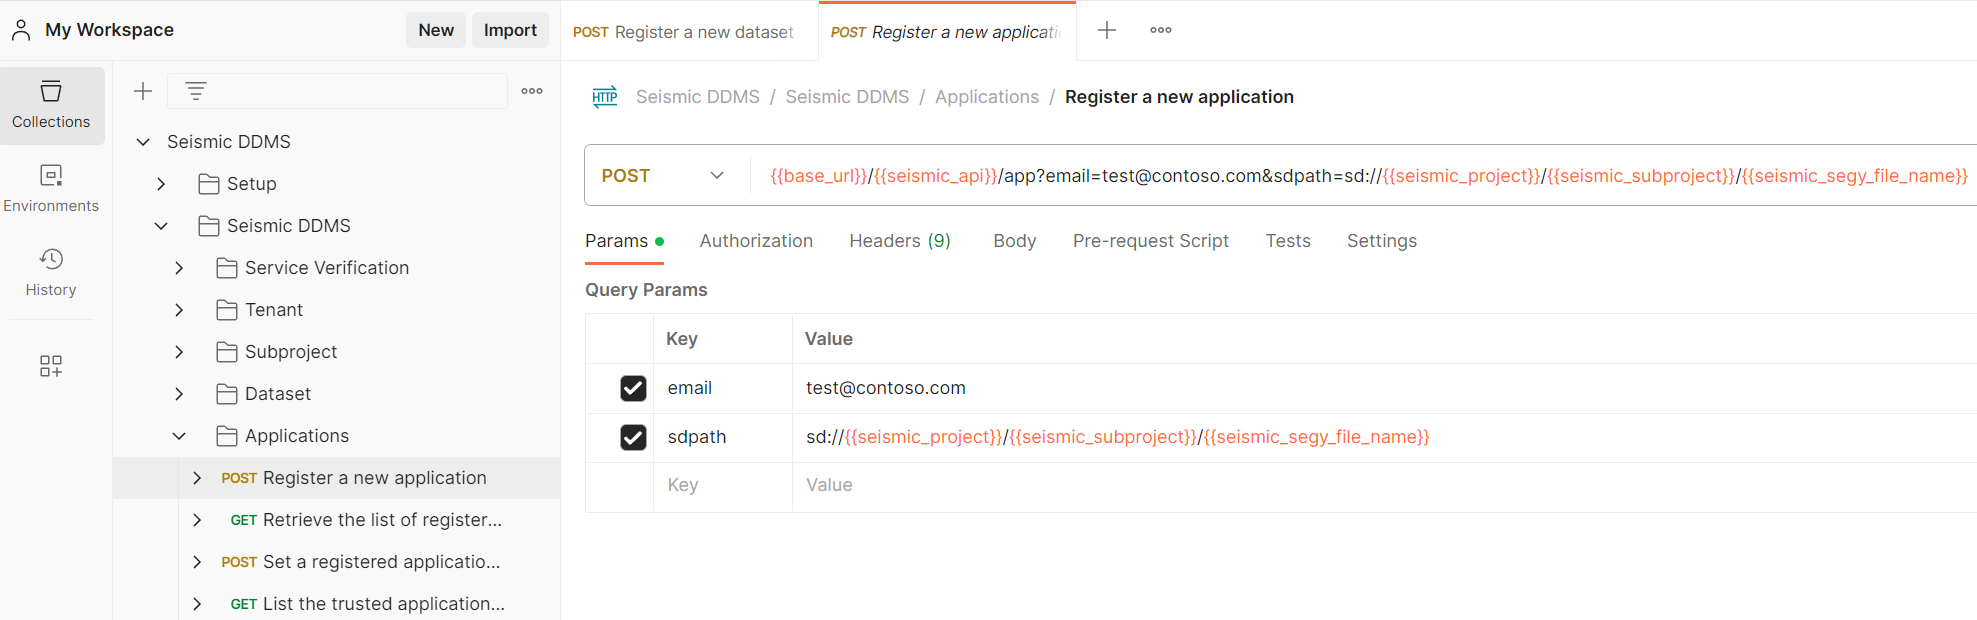
Task: Click the plus icon to create collection
Action: [143, 91]
